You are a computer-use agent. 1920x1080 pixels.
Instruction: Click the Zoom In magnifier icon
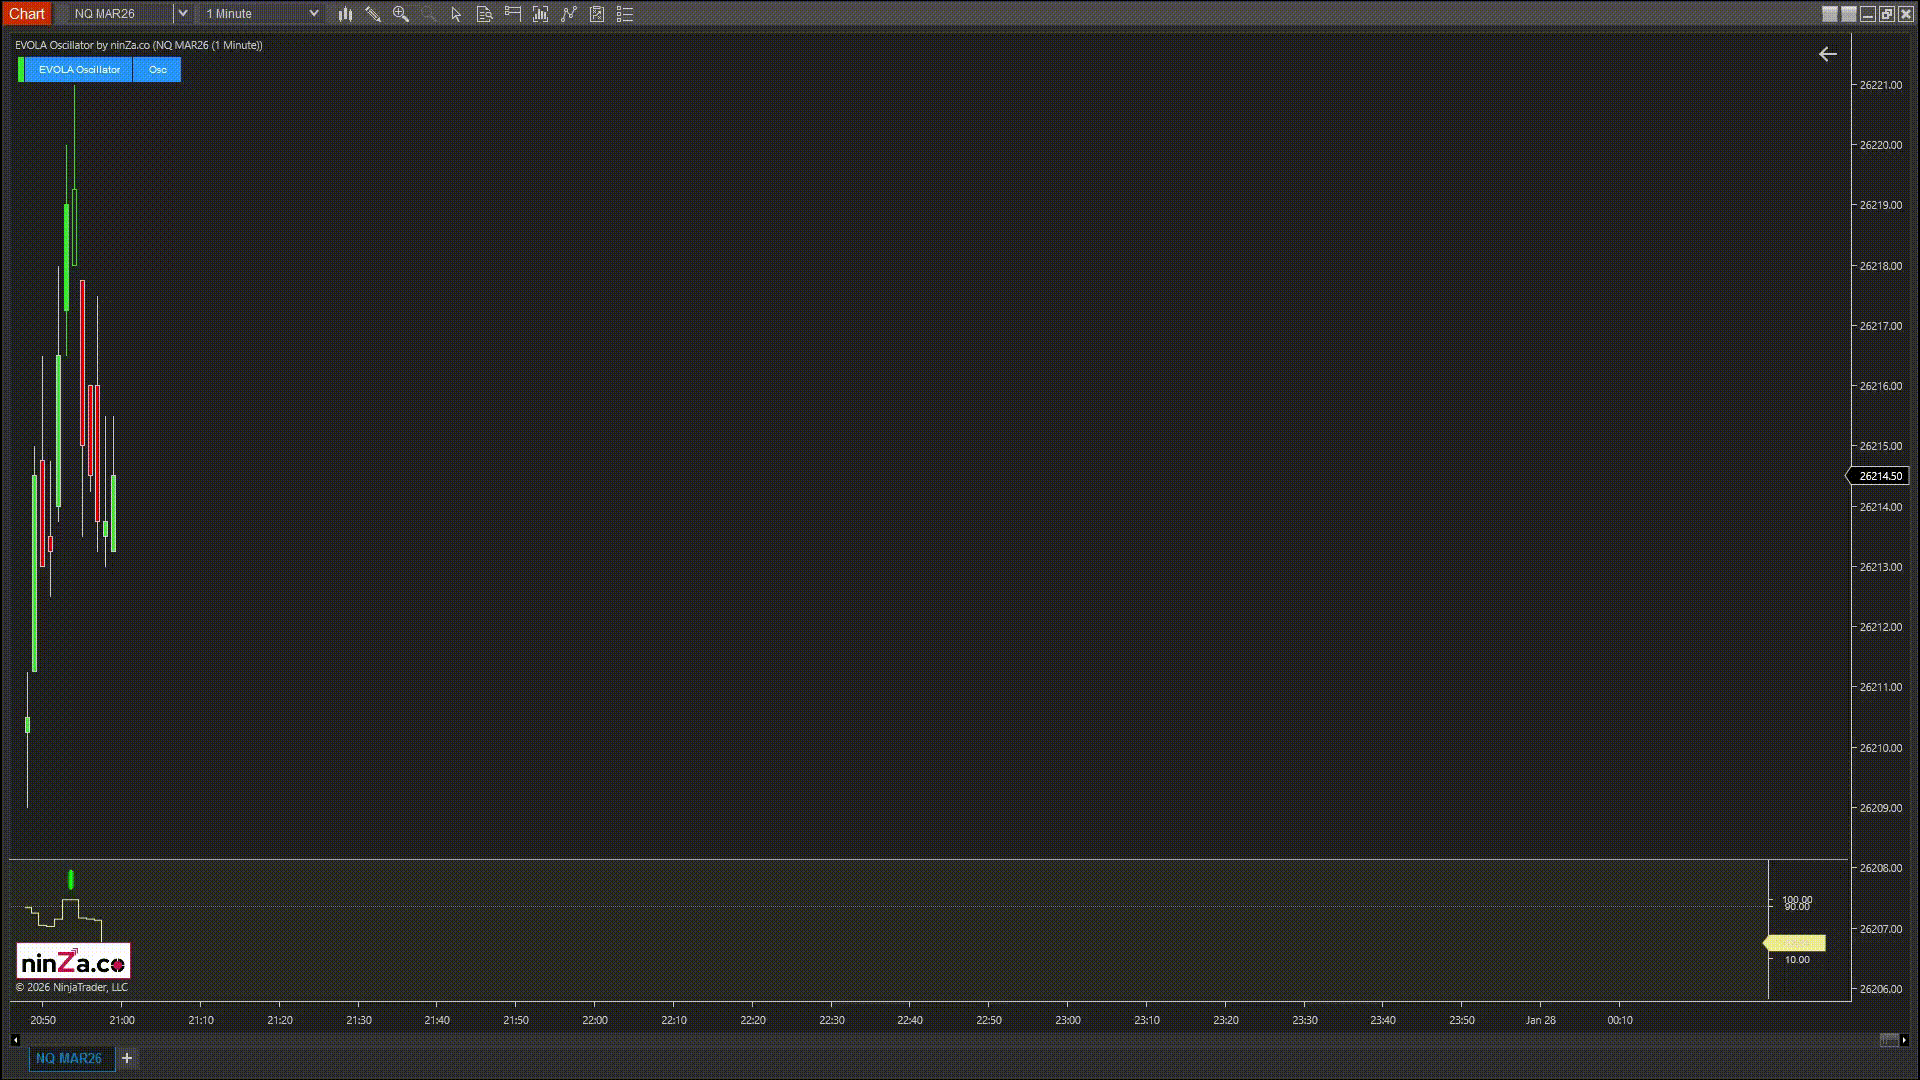401,14
